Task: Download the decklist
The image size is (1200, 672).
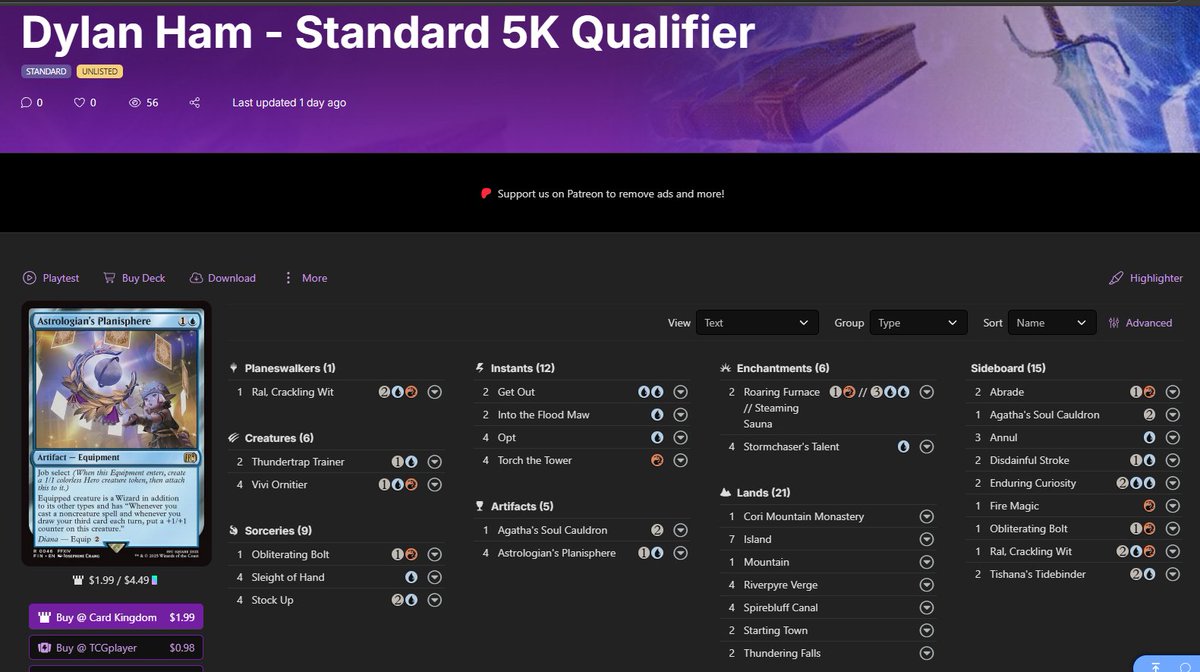Action: (x=222, y=278)
